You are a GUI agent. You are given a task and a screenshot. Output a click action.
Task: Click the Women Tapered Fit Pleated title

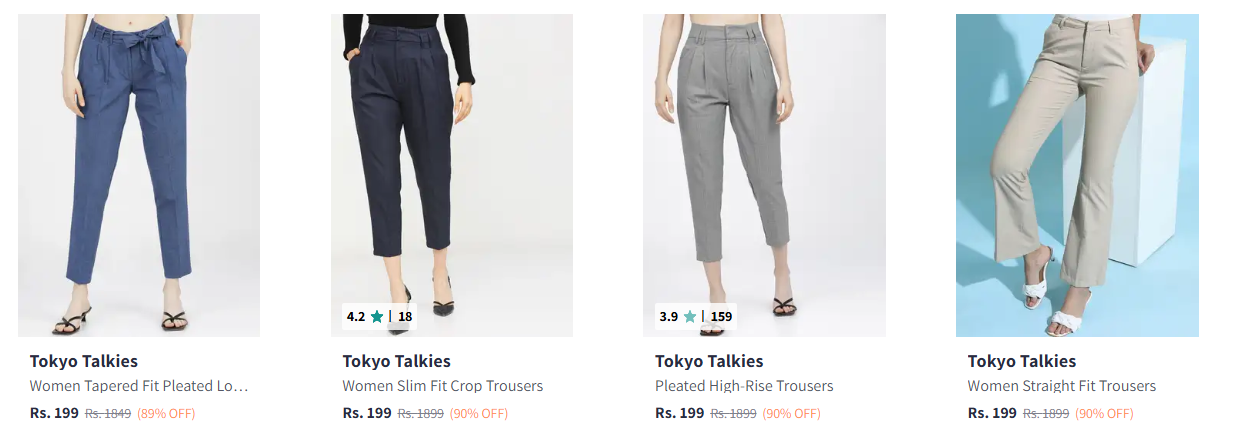(x=139, y=386)
